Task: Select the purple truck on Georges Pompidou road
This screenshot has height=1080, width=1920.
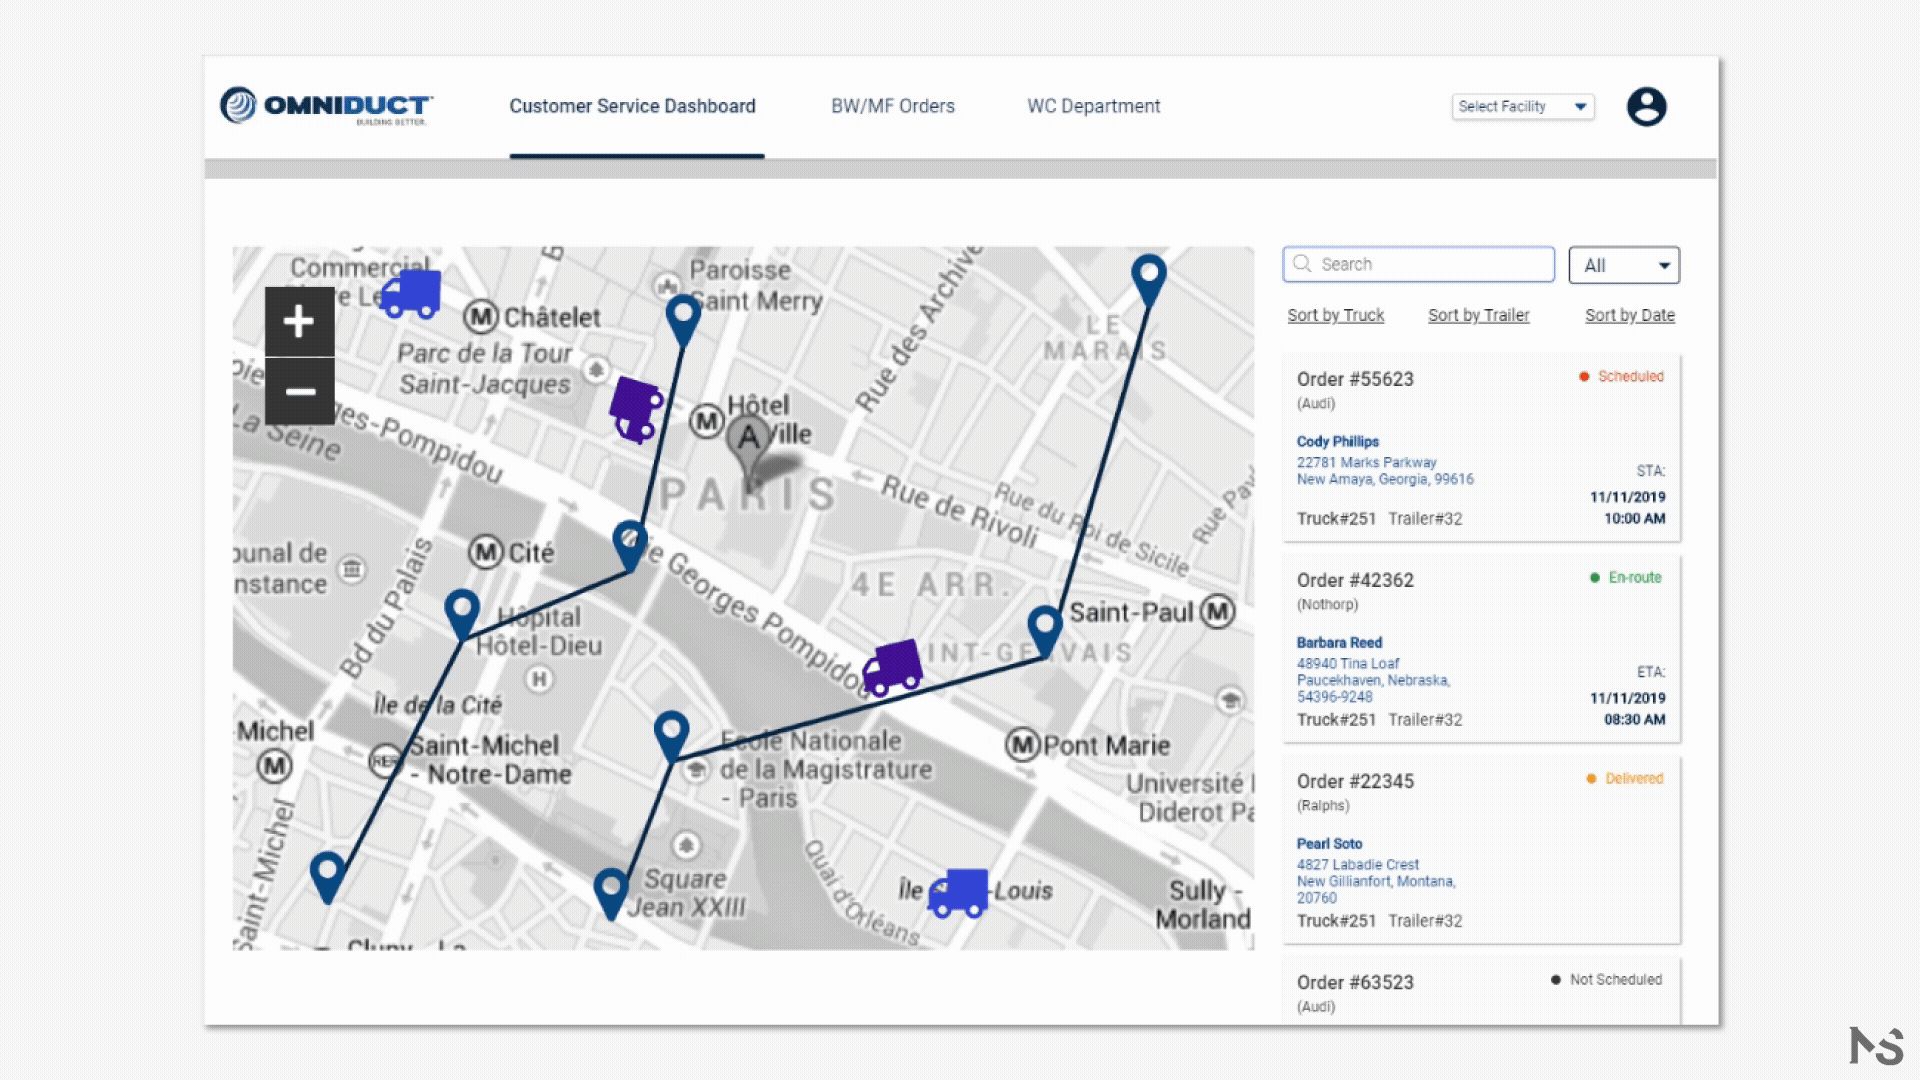Action: [x=892, y=667]
